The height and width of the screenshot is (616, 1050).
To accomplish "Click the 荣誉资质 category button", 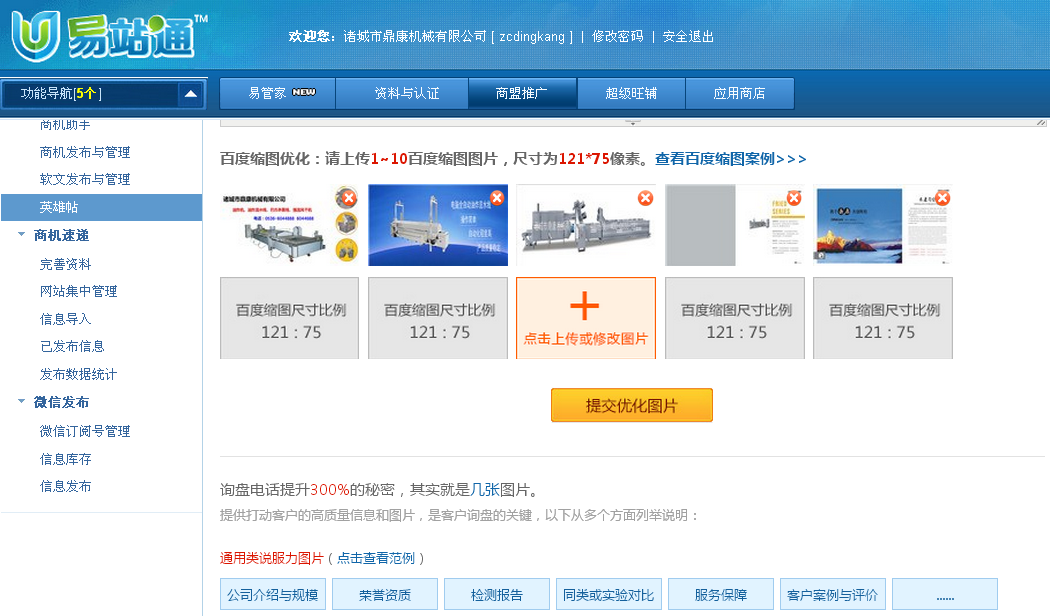I will pyautogui.click(x=385, y=595).
